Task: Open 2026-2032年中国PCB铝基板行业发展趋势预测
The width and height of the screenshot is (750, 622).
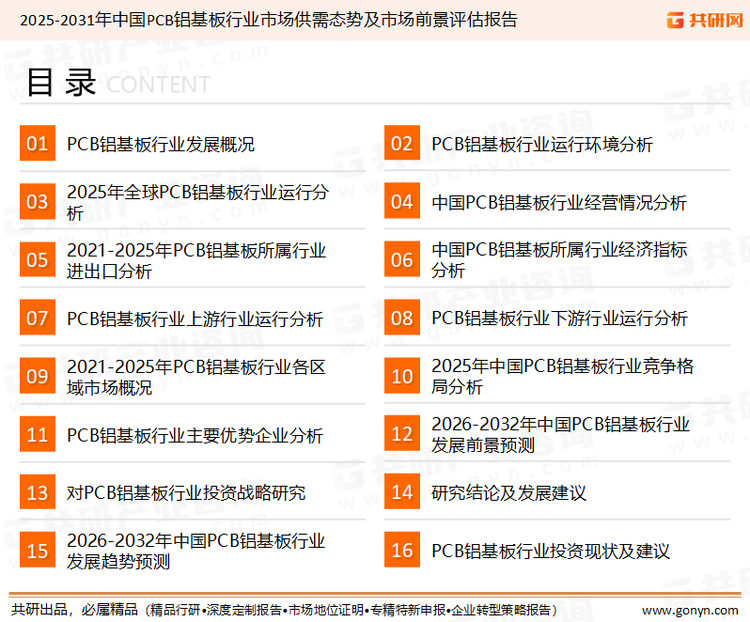Action: [x=196, y=551]
